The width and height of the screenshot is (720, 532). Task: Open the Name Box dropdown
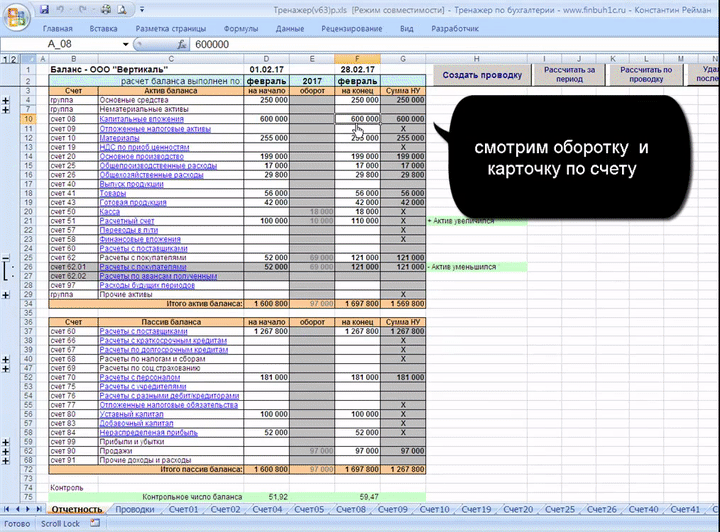coord(125,45)
